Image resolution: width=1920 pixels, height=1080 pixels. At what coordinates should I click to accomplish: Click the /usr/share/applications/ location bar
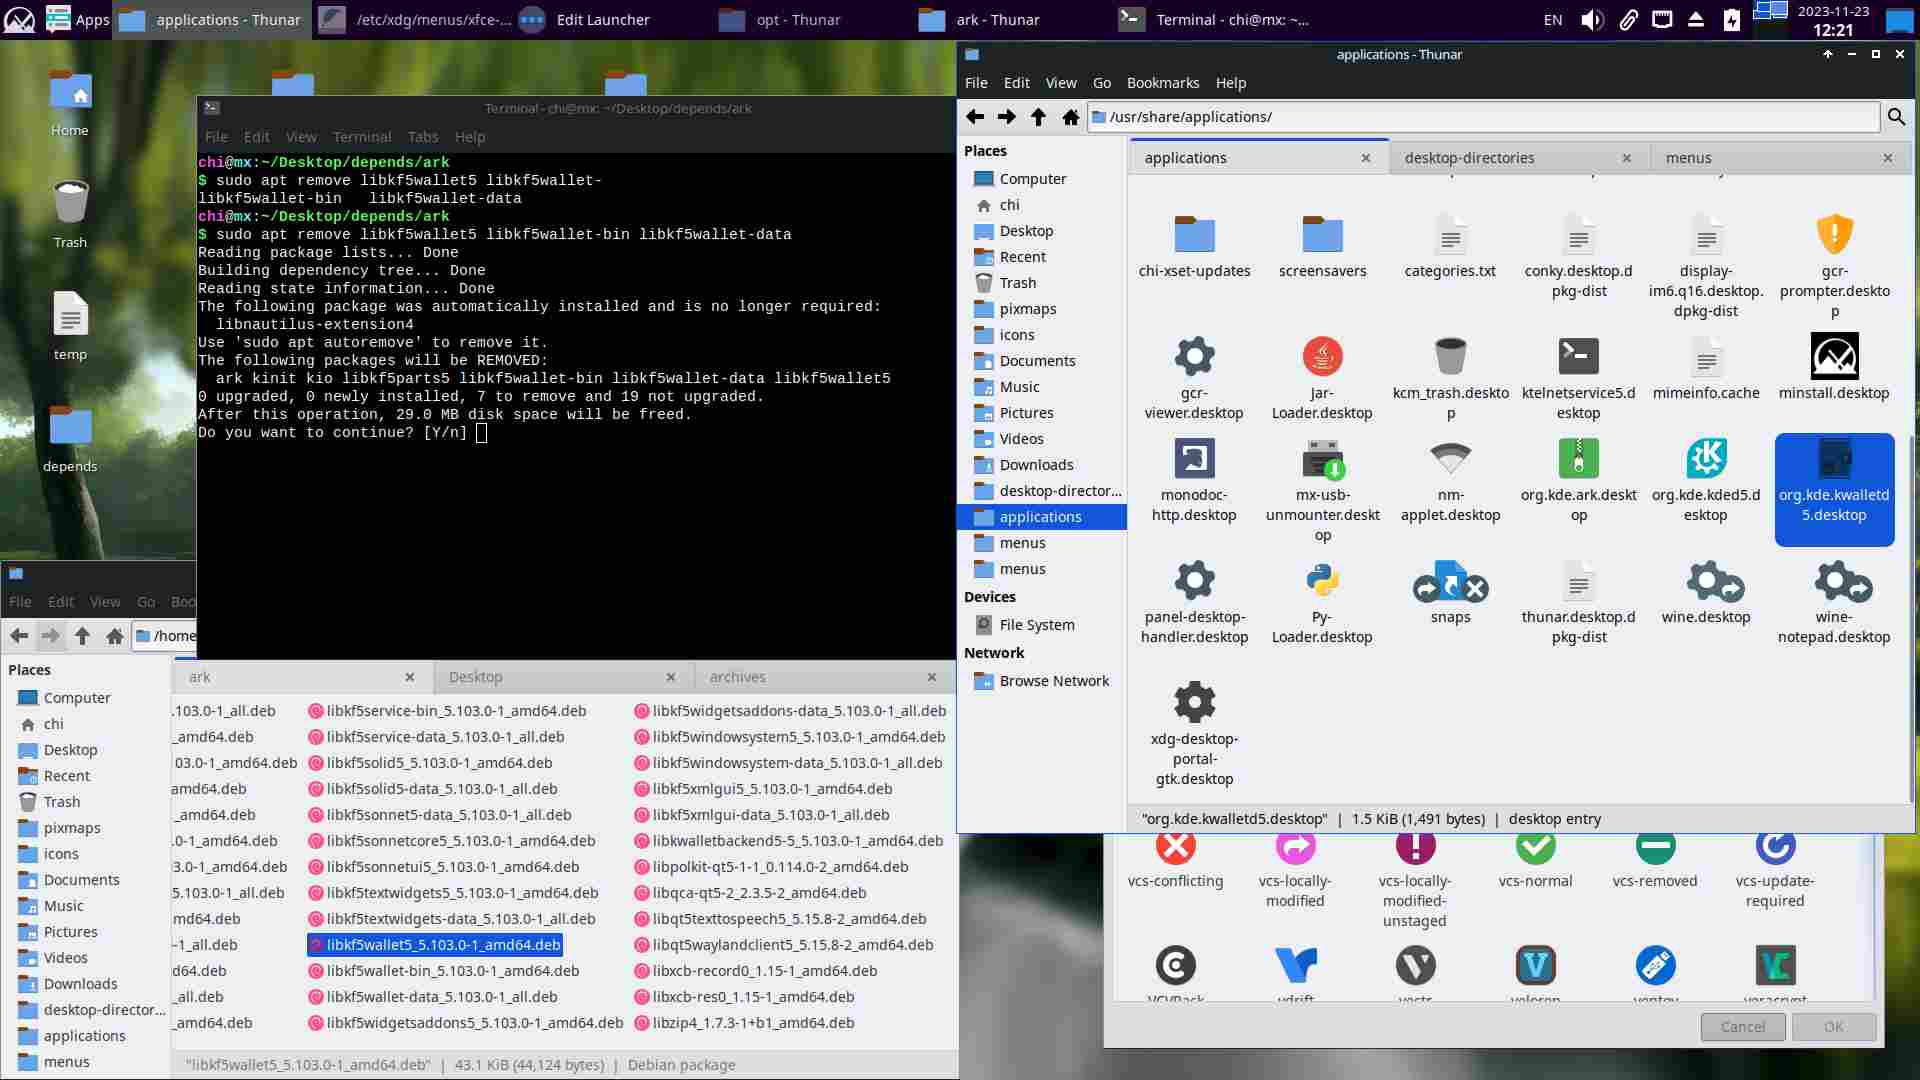coord(1480,117)
